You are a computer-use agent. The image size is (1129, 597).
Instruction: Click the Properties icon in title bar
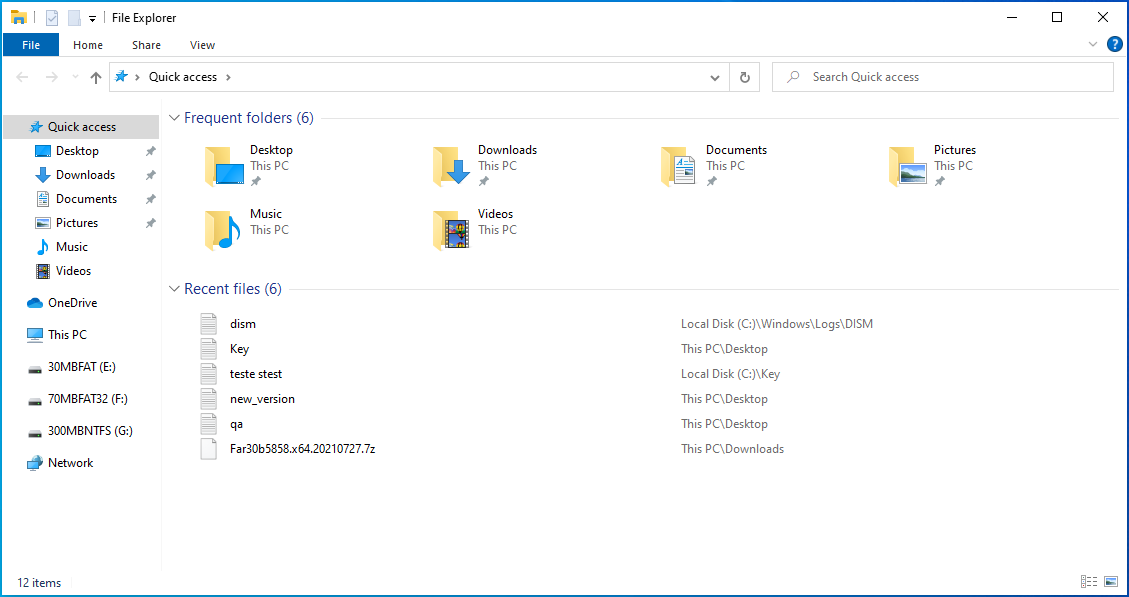click(52, 17)
